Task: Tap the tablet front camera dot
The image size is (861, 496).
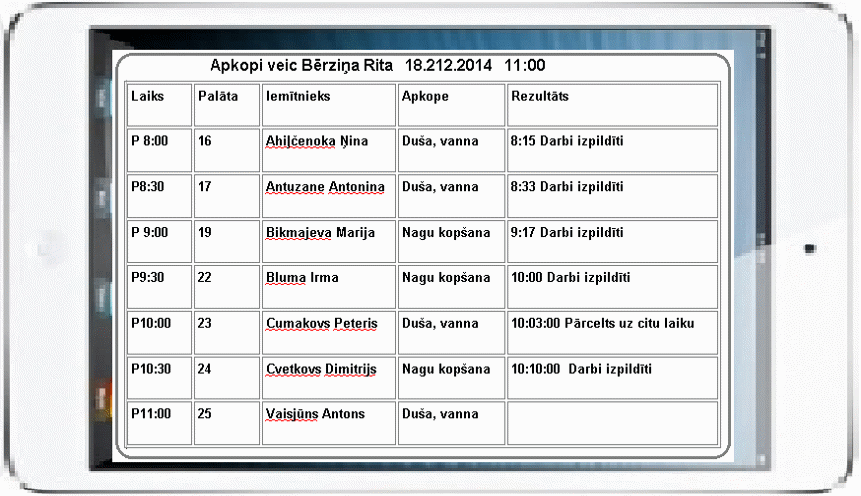Action: pos(809,248)
